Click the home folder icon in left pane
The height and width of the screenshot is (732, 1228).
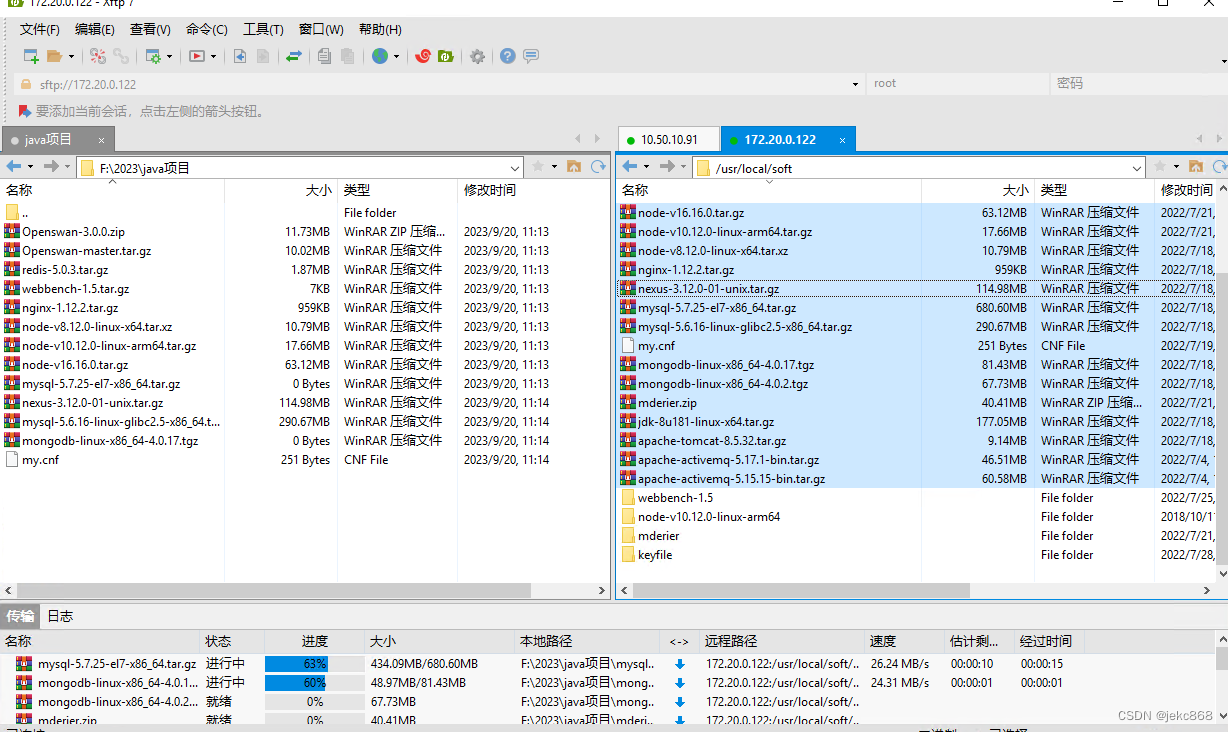point(574,167)
